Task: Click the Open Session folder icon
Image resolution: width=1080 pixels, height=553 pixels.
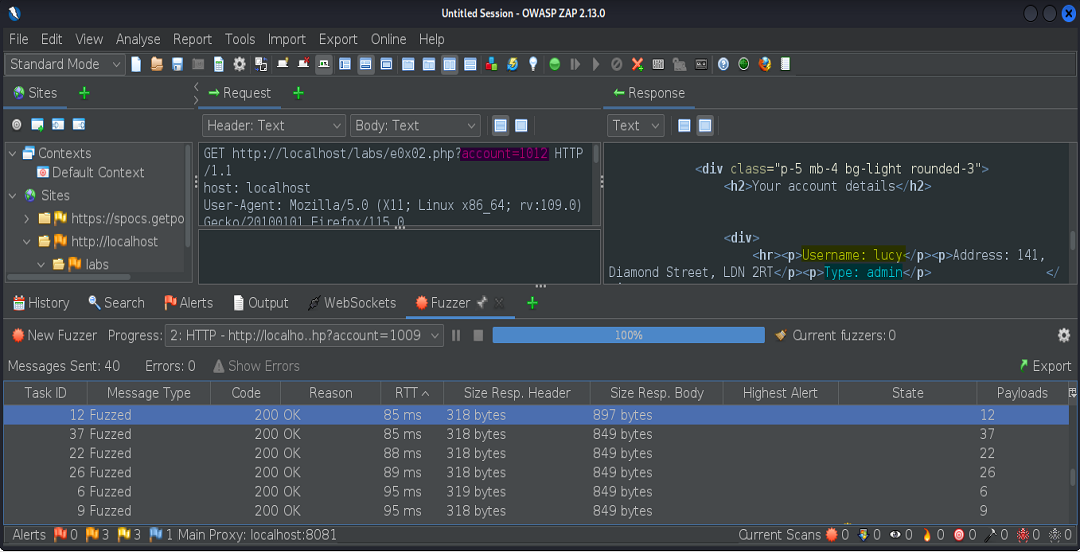Action: (x=157, y=65)
